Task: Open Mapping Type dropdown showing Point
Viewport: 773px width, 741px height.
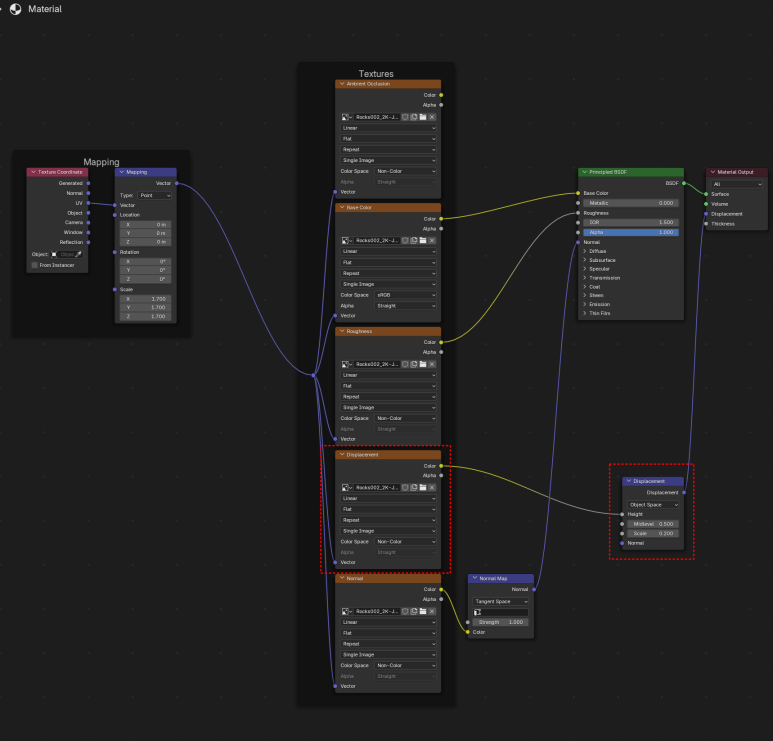Action: pyautogui.click(x=155, y=195)
